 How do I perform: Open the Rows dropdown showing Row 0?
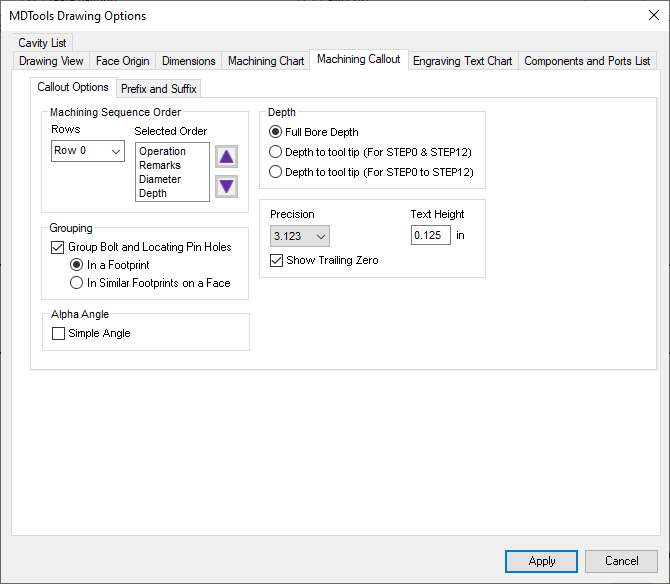tap(88, 151)
